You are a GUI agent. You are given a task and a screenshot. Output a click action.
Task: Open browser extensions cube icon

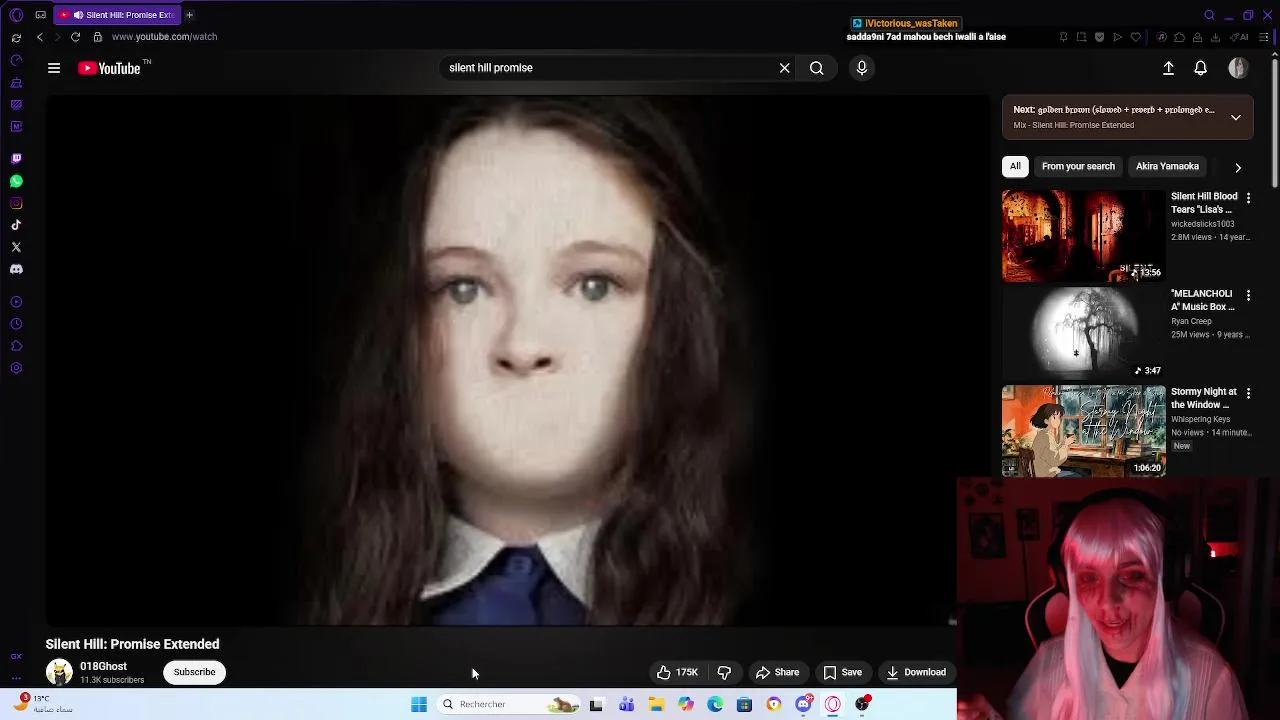[x=1179, y=37]
